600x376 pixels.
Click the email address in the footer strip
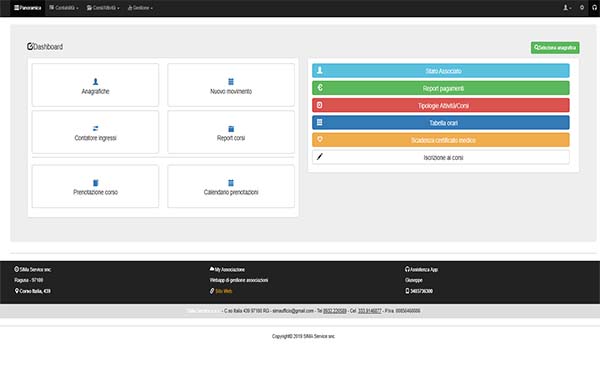tap(293, 311)
